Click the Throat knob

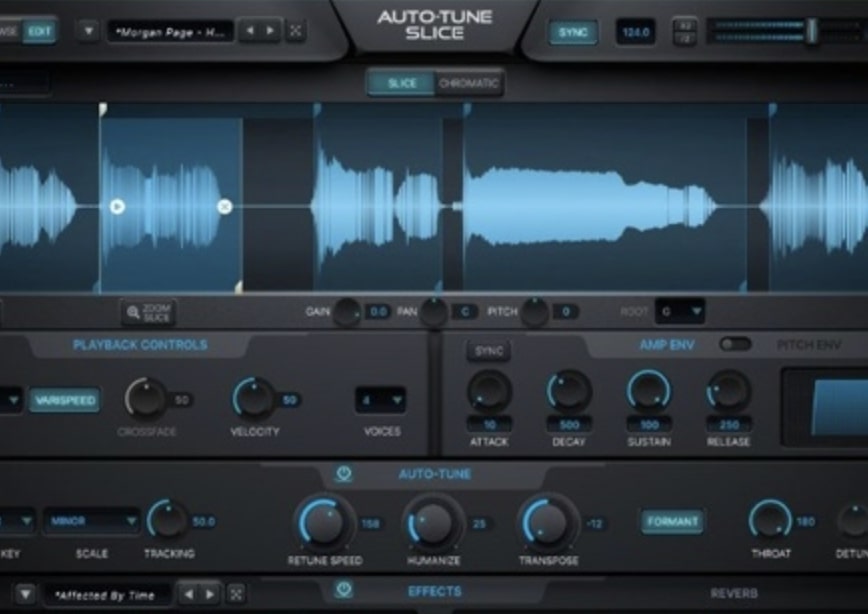tap(771, 520)
